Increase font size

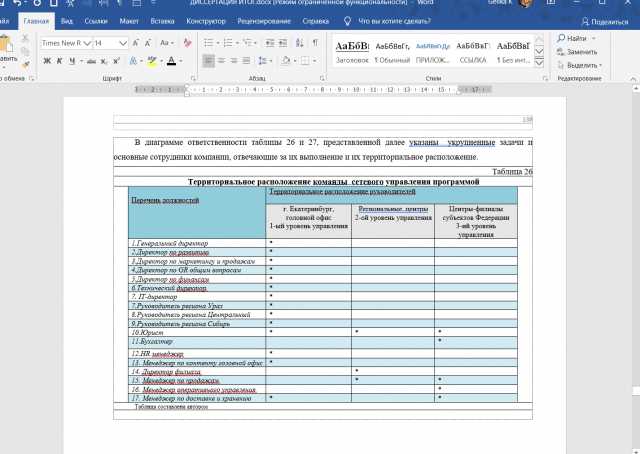point(136,43)
